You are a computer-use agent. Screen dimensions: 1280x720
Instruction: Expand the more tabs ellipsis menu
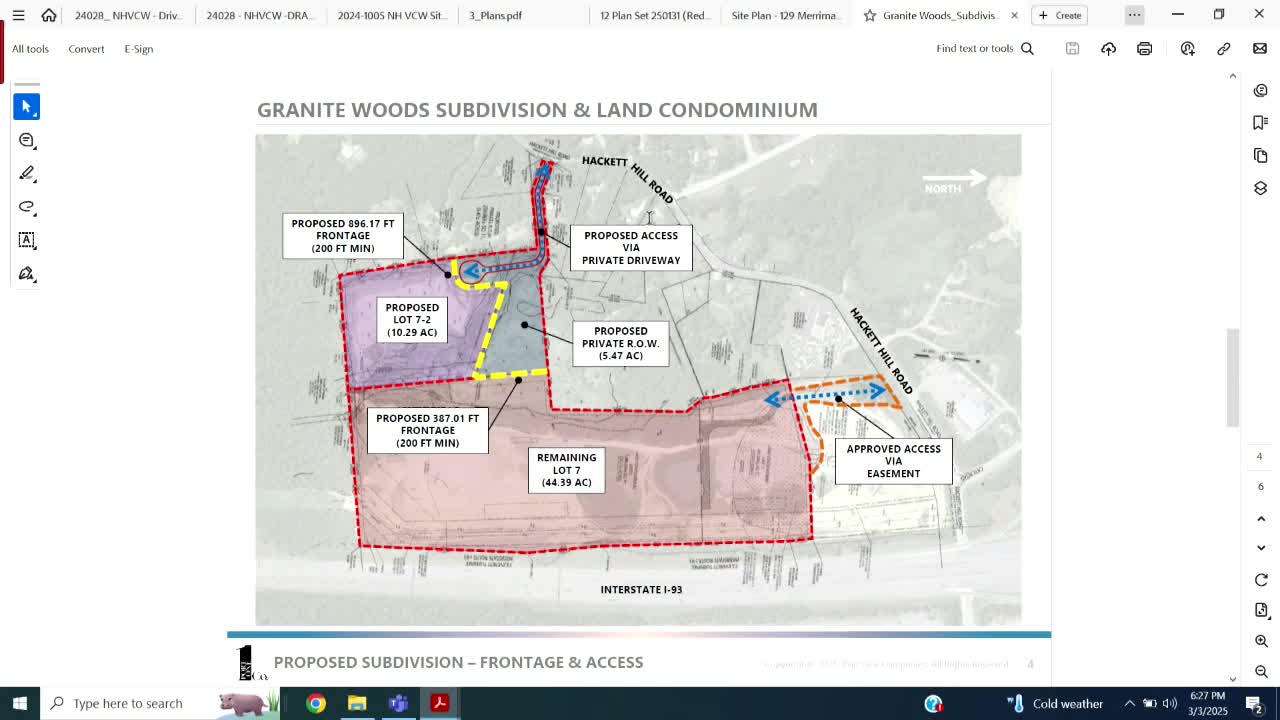1134,15
